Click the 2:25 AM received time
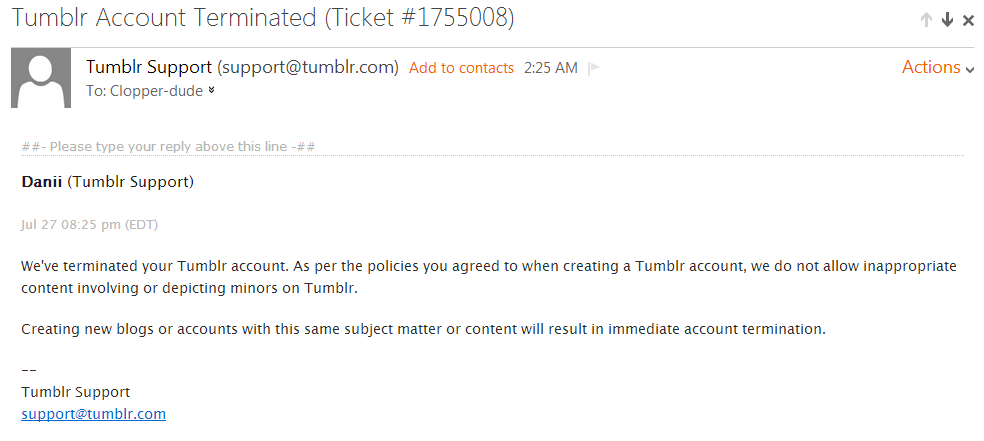 pos(550,68)
